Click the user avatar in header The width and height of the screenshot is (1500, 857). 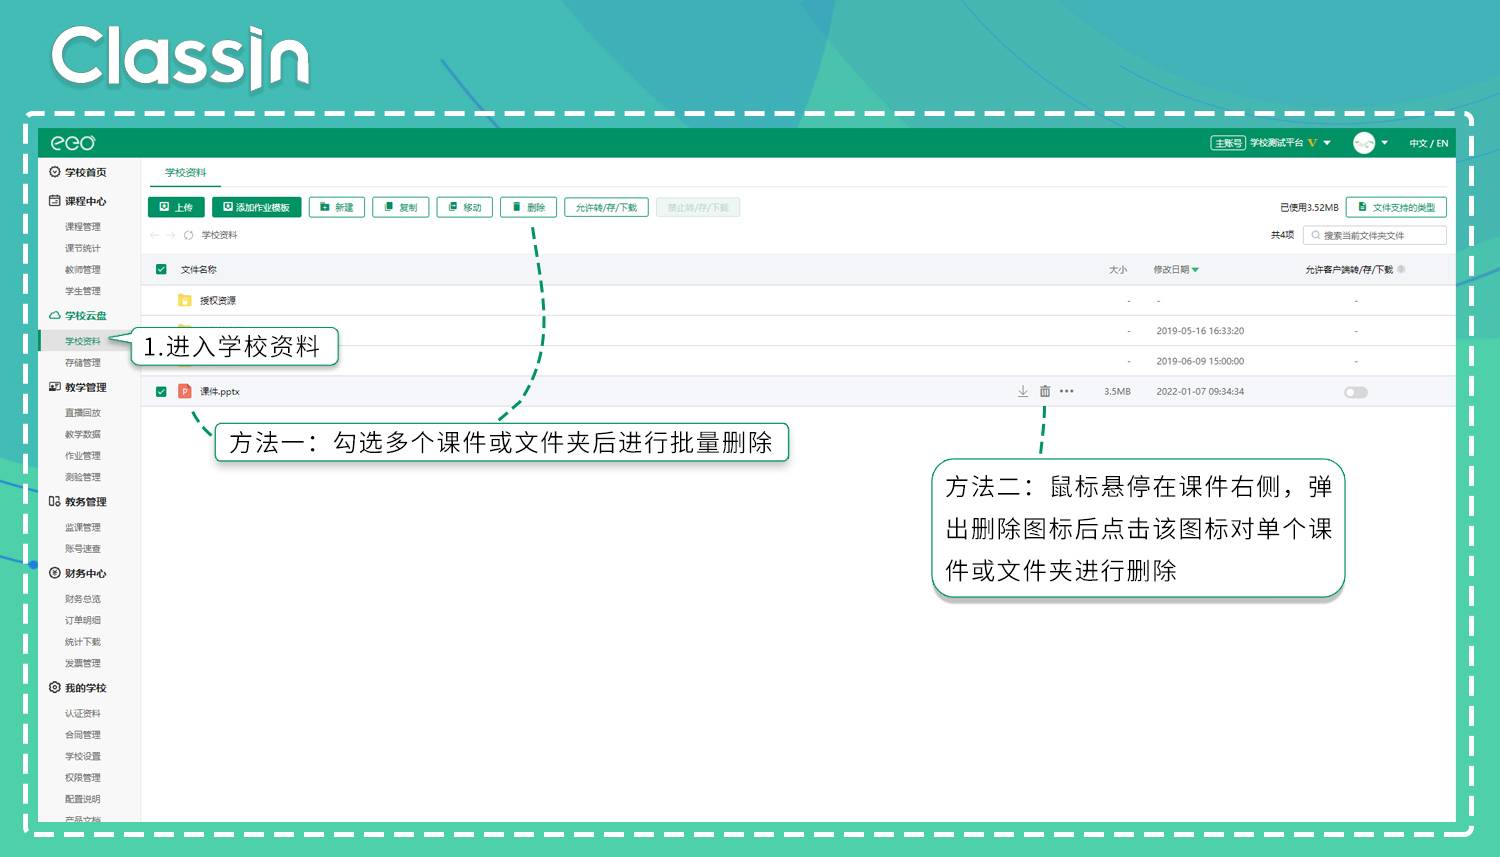point(1364,143)
